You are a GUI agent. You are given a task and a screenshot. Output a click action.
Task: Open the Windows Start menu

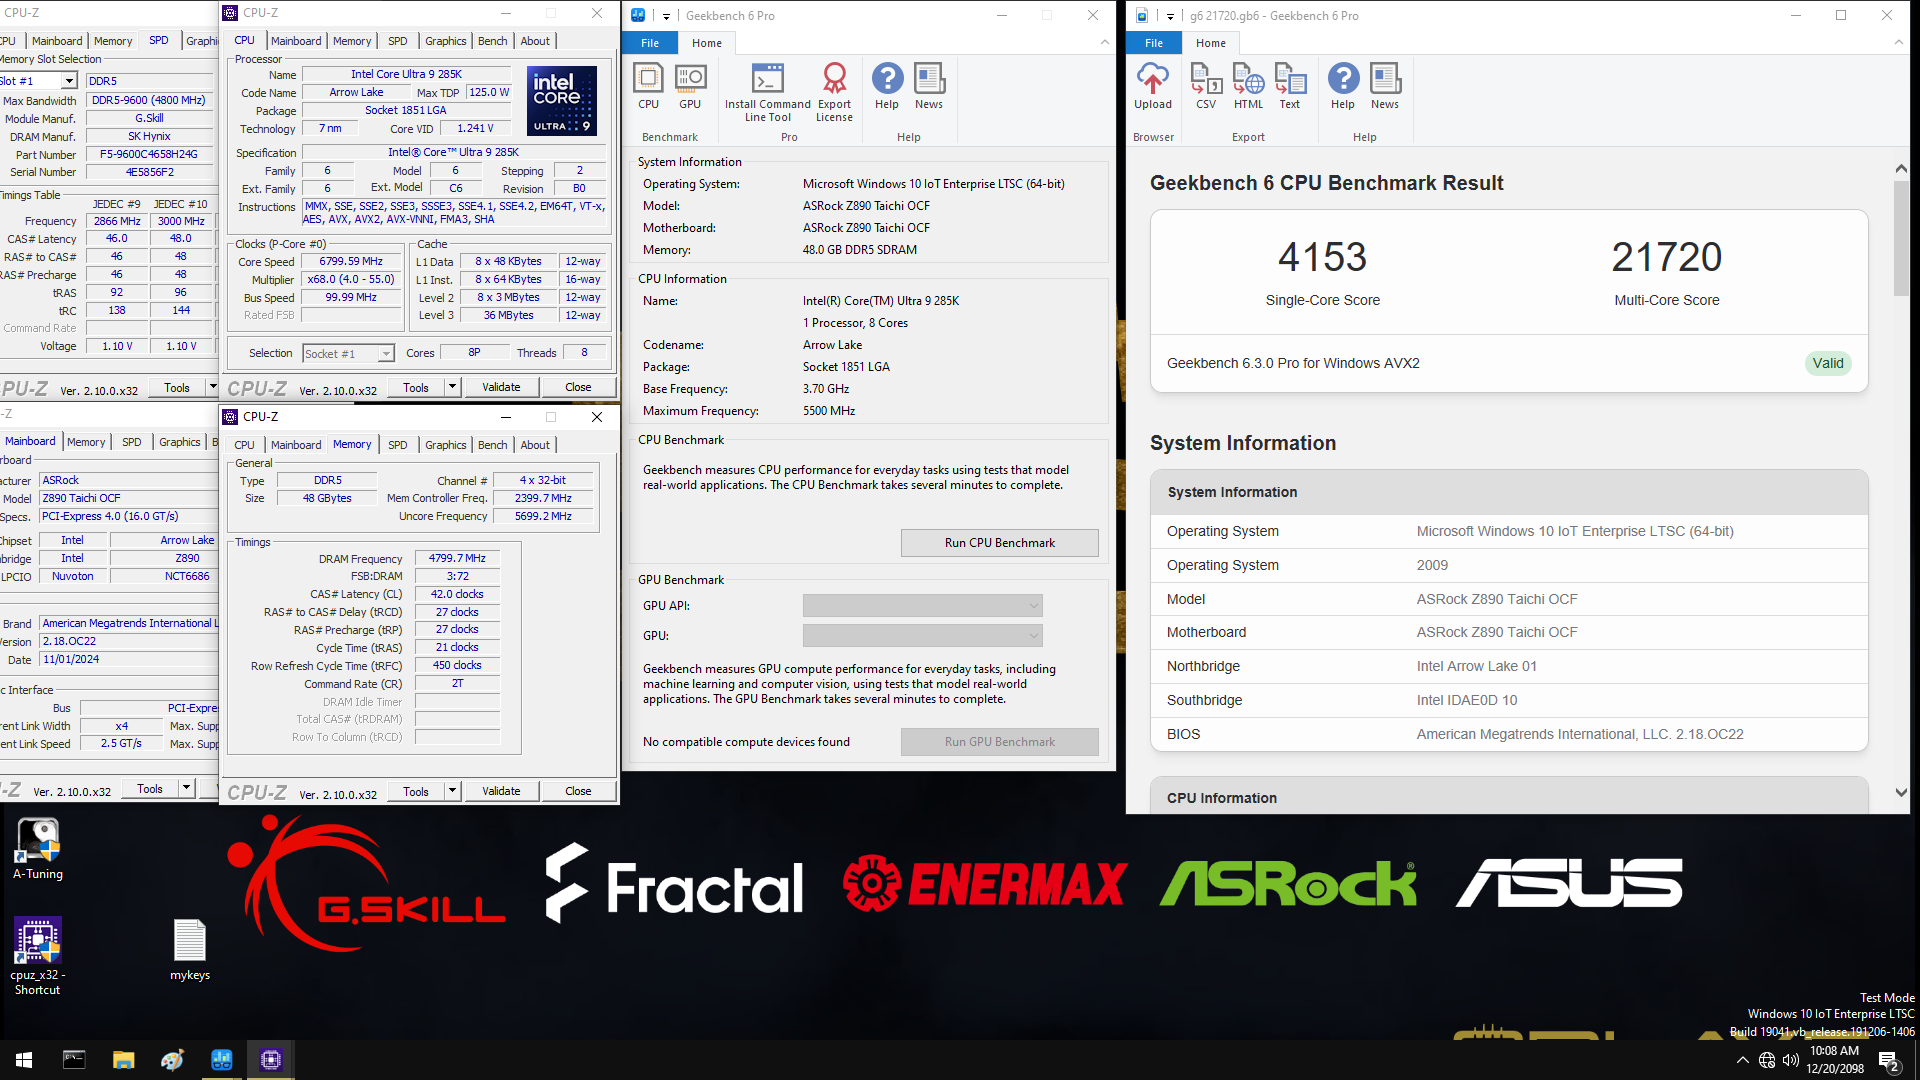24,1060
